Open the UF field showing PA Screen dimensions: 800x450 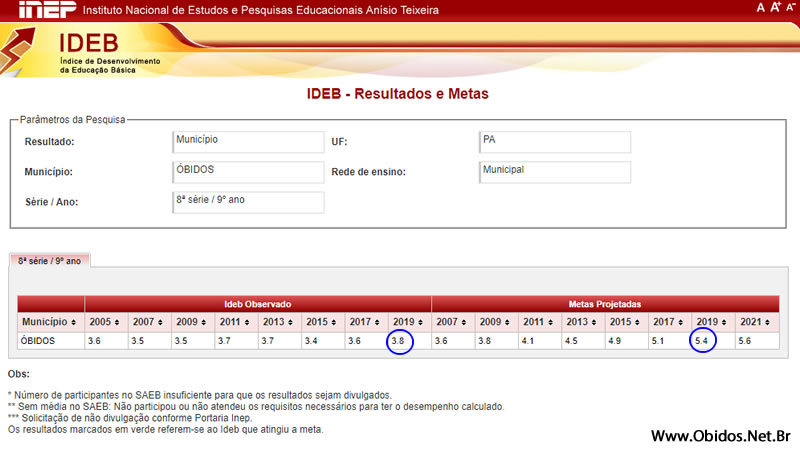(x=555, y=142)
